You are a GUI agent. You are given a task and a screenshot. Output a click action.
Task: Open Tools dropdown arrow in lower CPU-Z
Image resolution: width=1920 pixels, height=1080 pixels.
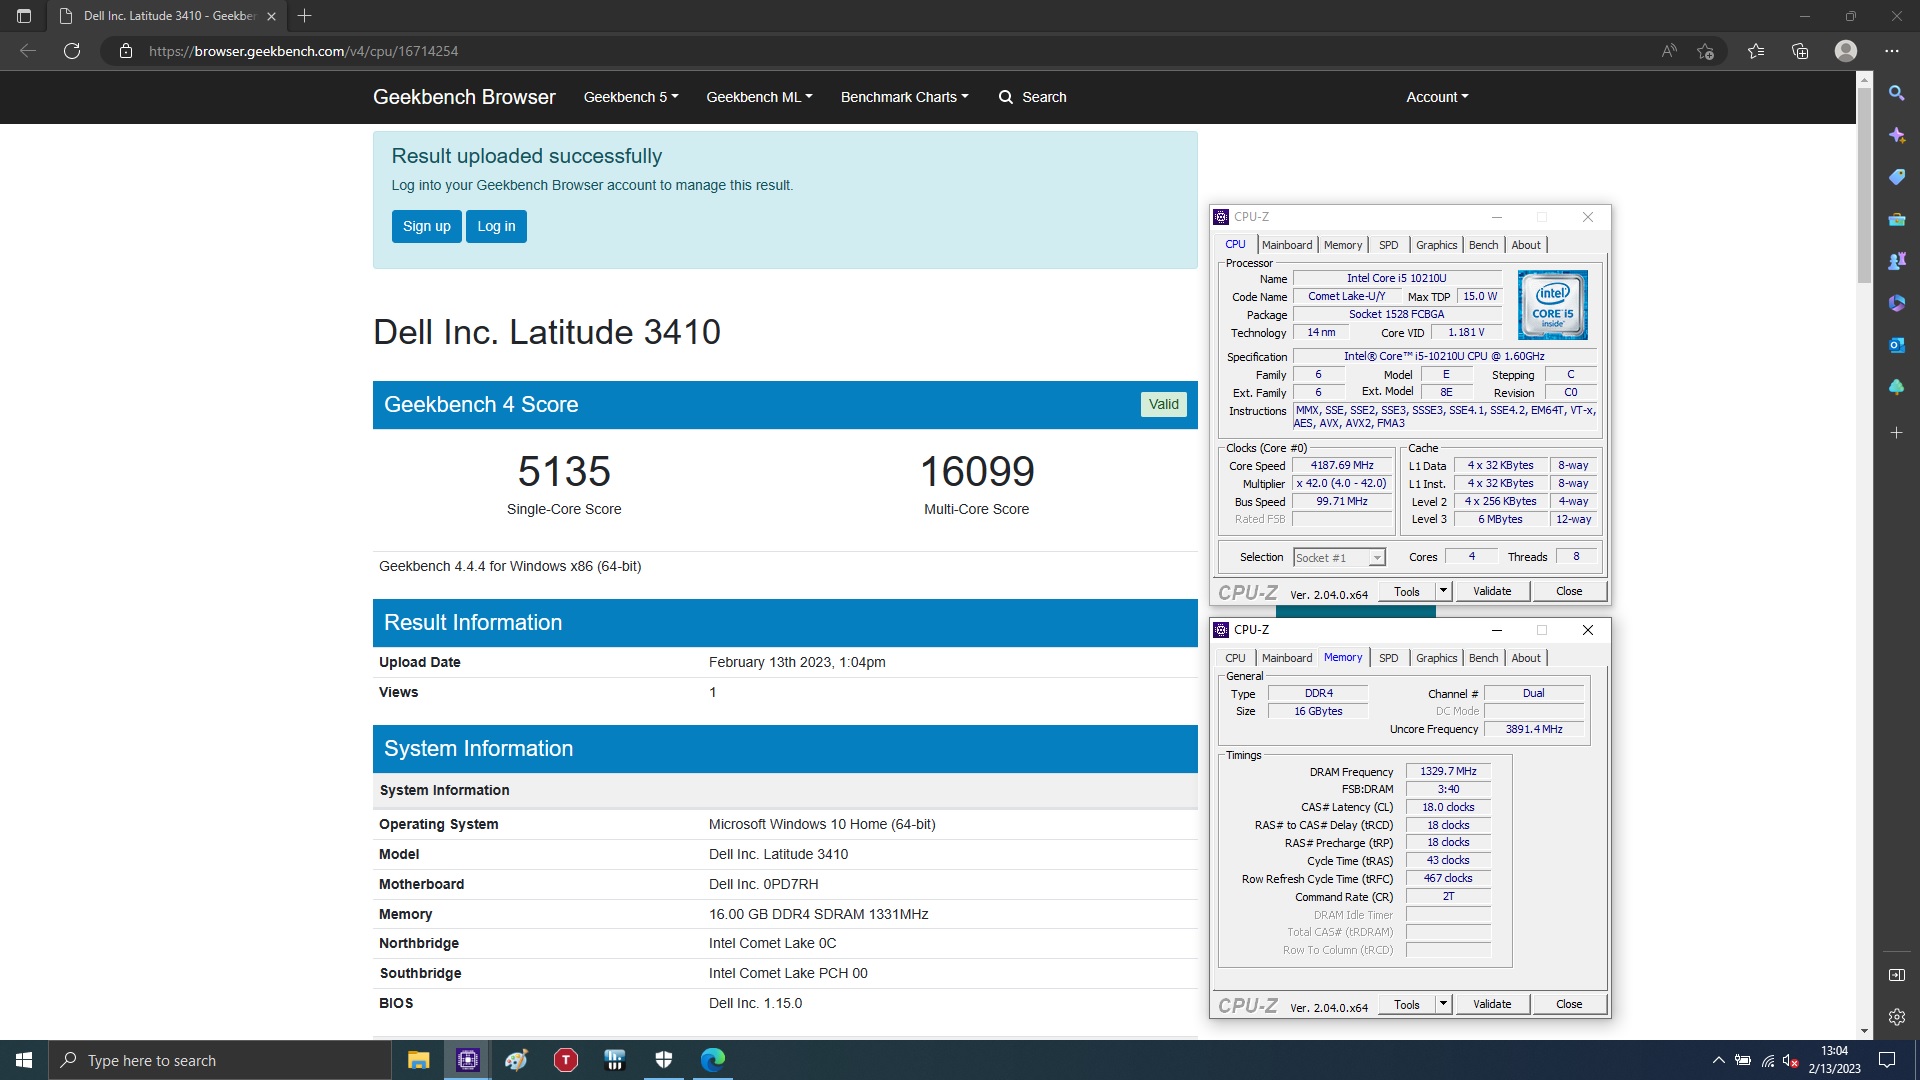tap(1443, 1004)
